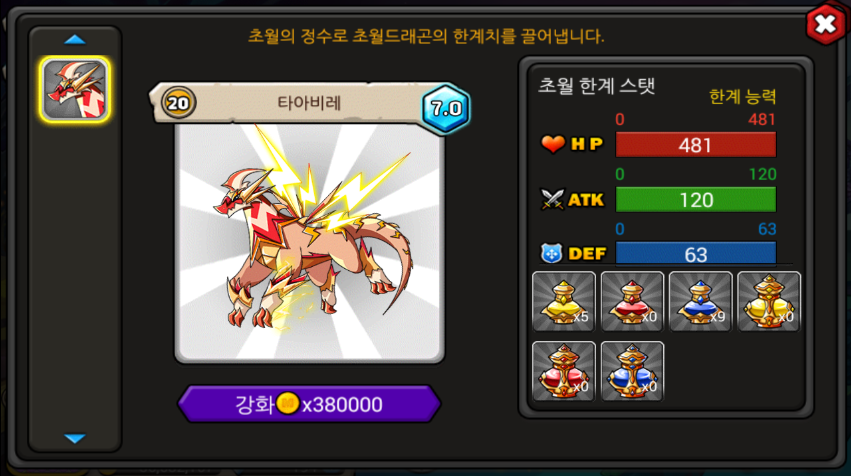The height and width of the screenshot is (476, 851).
Task: Select the Tiabire dragon thumbnail in the sidebar
Action: 75,89
